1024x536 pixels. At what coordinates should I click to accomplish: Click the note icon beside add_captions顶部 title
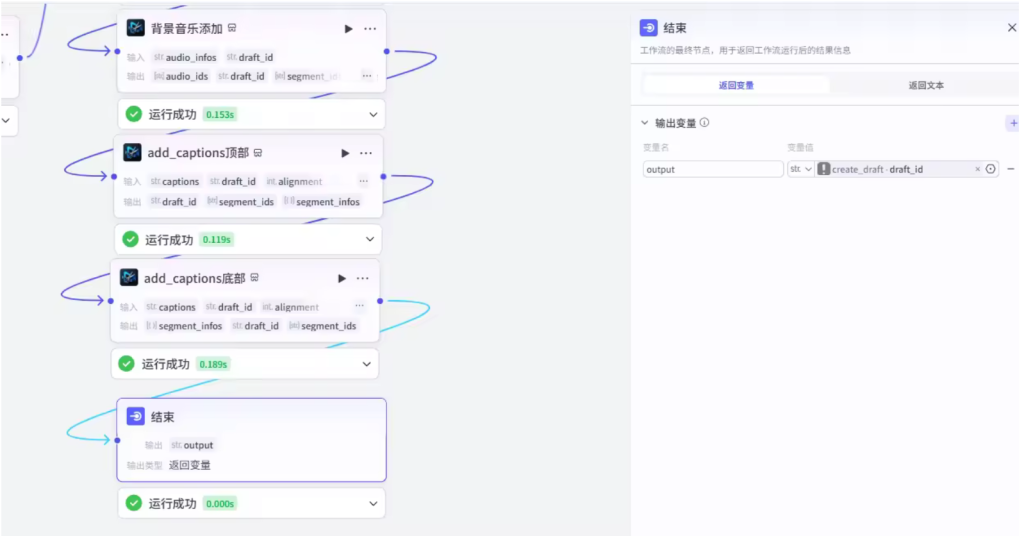tap(258, 153)
